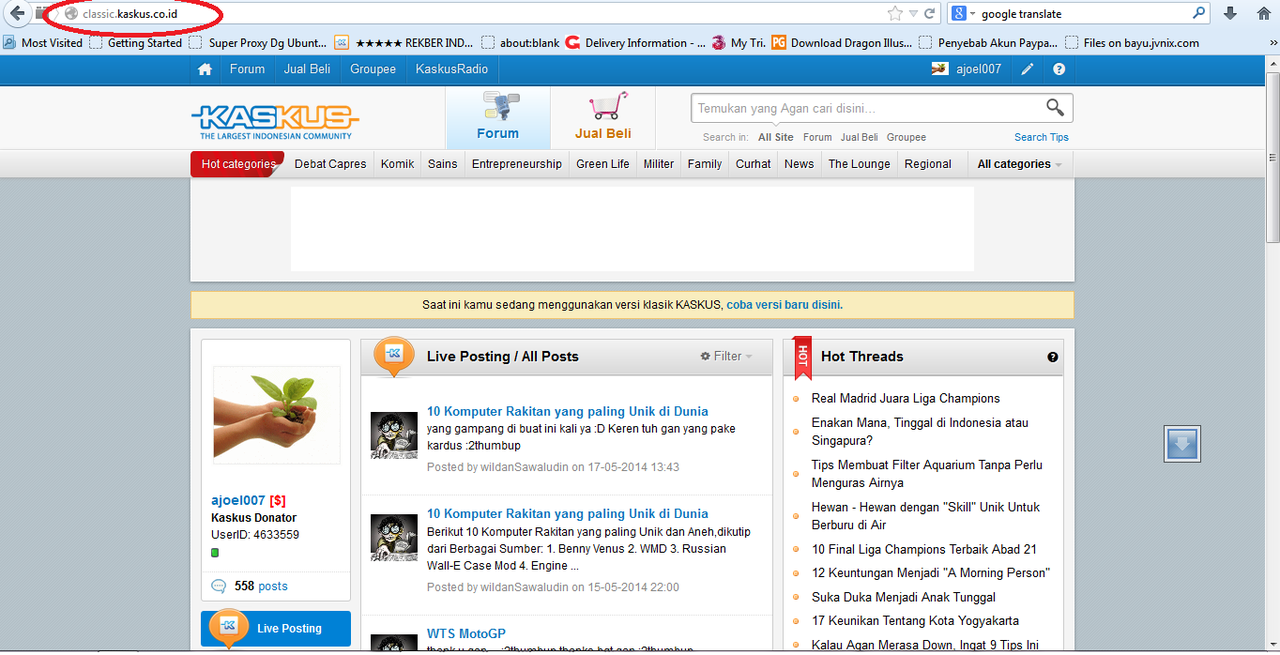Click magnifier in google translate search box
1280x655 pixels.
[x=1199, y=14]
